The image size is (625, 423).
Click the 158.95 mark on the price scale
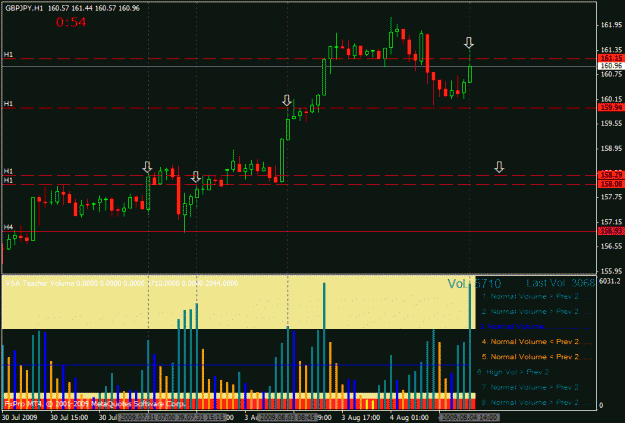point(611,148)
